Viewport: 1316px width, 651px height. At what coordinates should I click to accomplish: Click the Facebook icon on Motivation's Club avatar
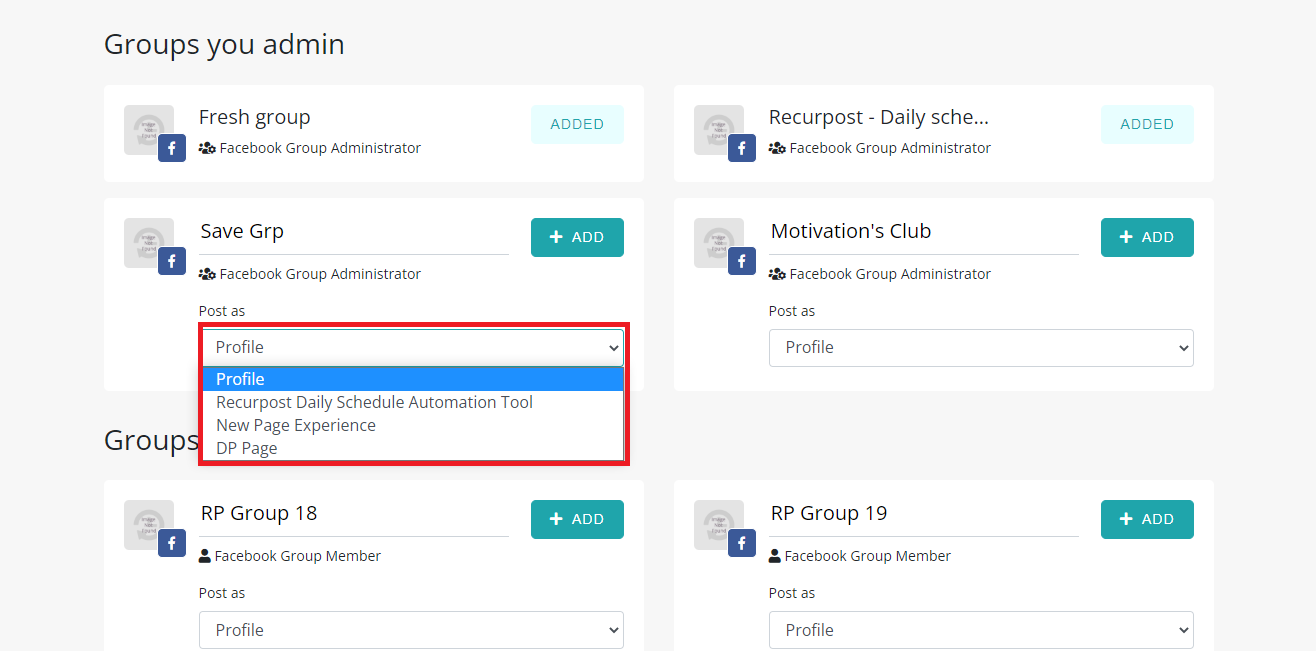(x=741, y=260)
